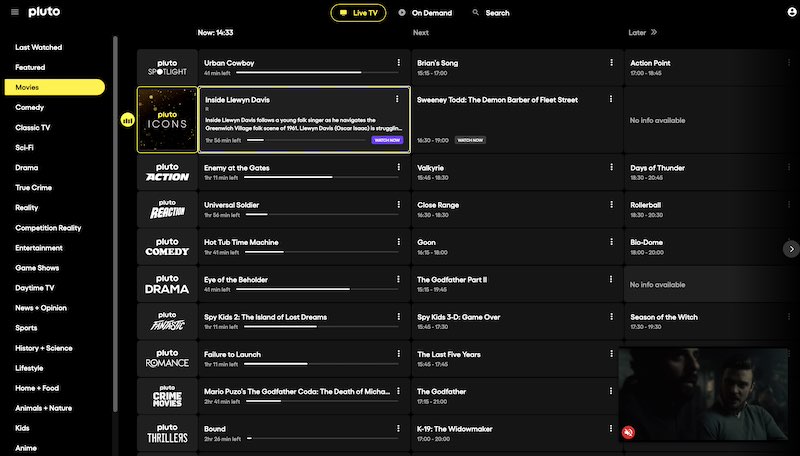Advance the guide with right arrow button
The image size is (800, 456).
tap(791, 249)
